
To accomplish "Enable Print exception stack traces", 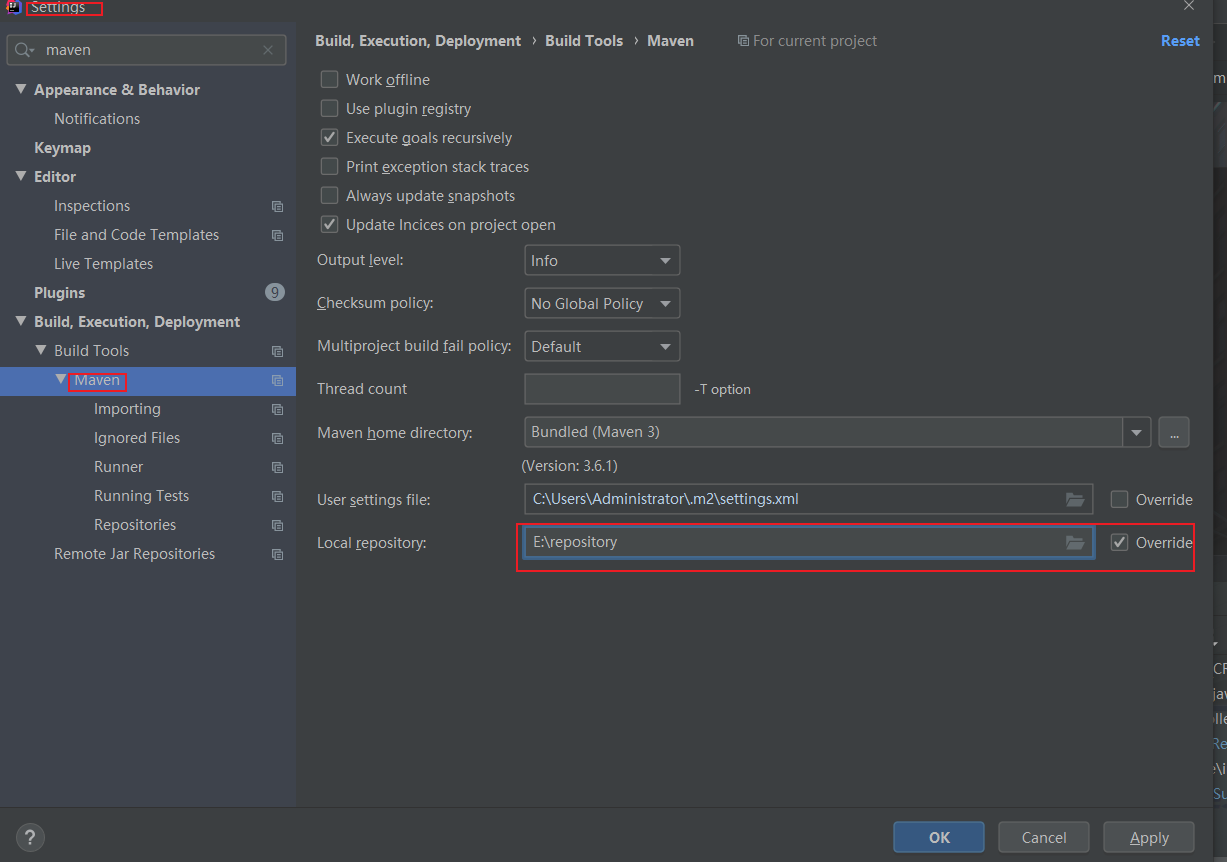I will [x=329, y=166].
